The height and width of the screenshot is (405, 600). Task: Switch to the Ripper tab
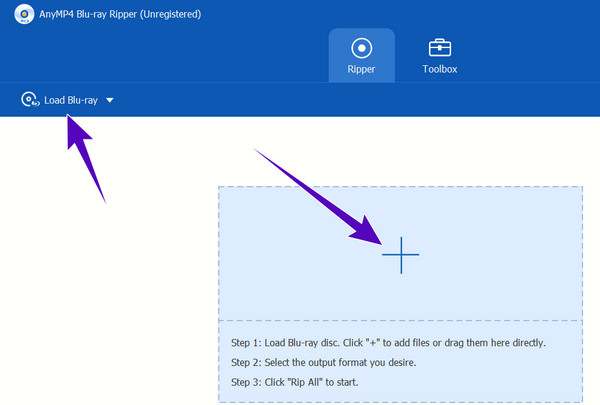point(362,56)
